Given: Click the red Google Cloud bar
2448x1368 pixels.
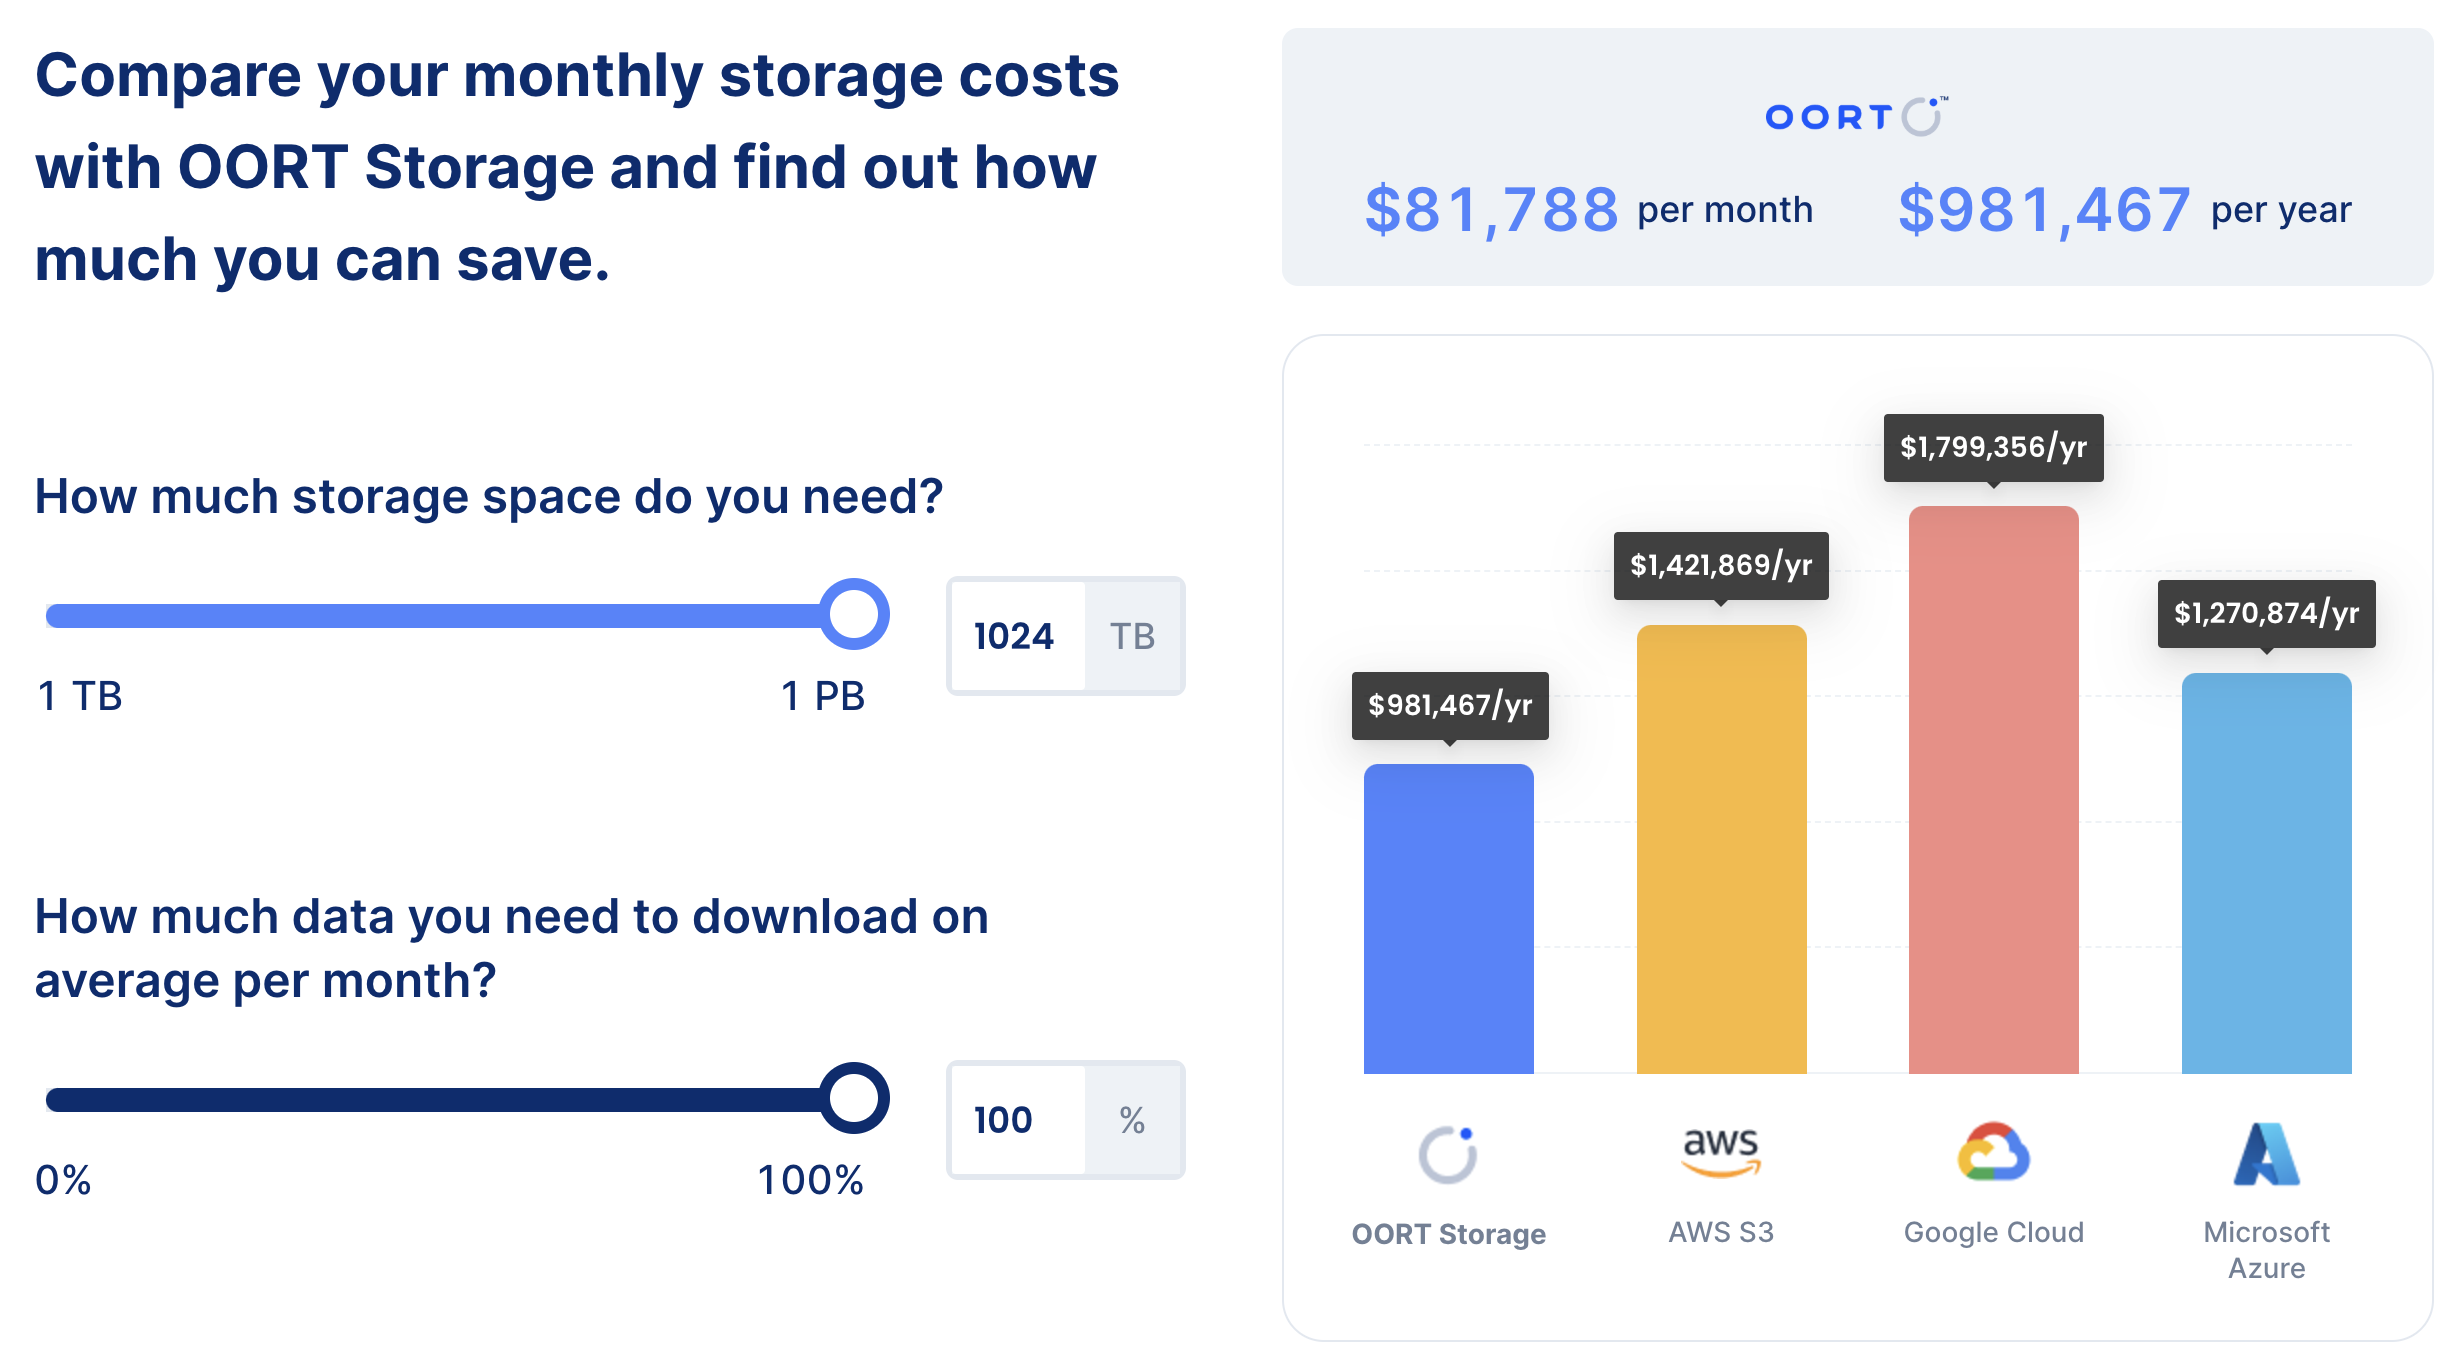Looking at the screenshot, I should (x=1993, y=790).
